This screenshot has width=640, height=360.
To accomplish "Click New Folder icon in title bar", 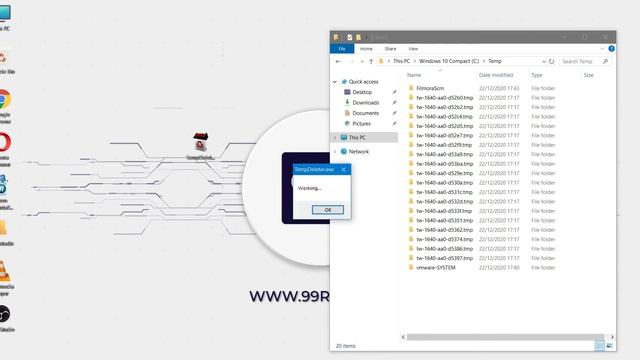I will click(x=358, y=37).
